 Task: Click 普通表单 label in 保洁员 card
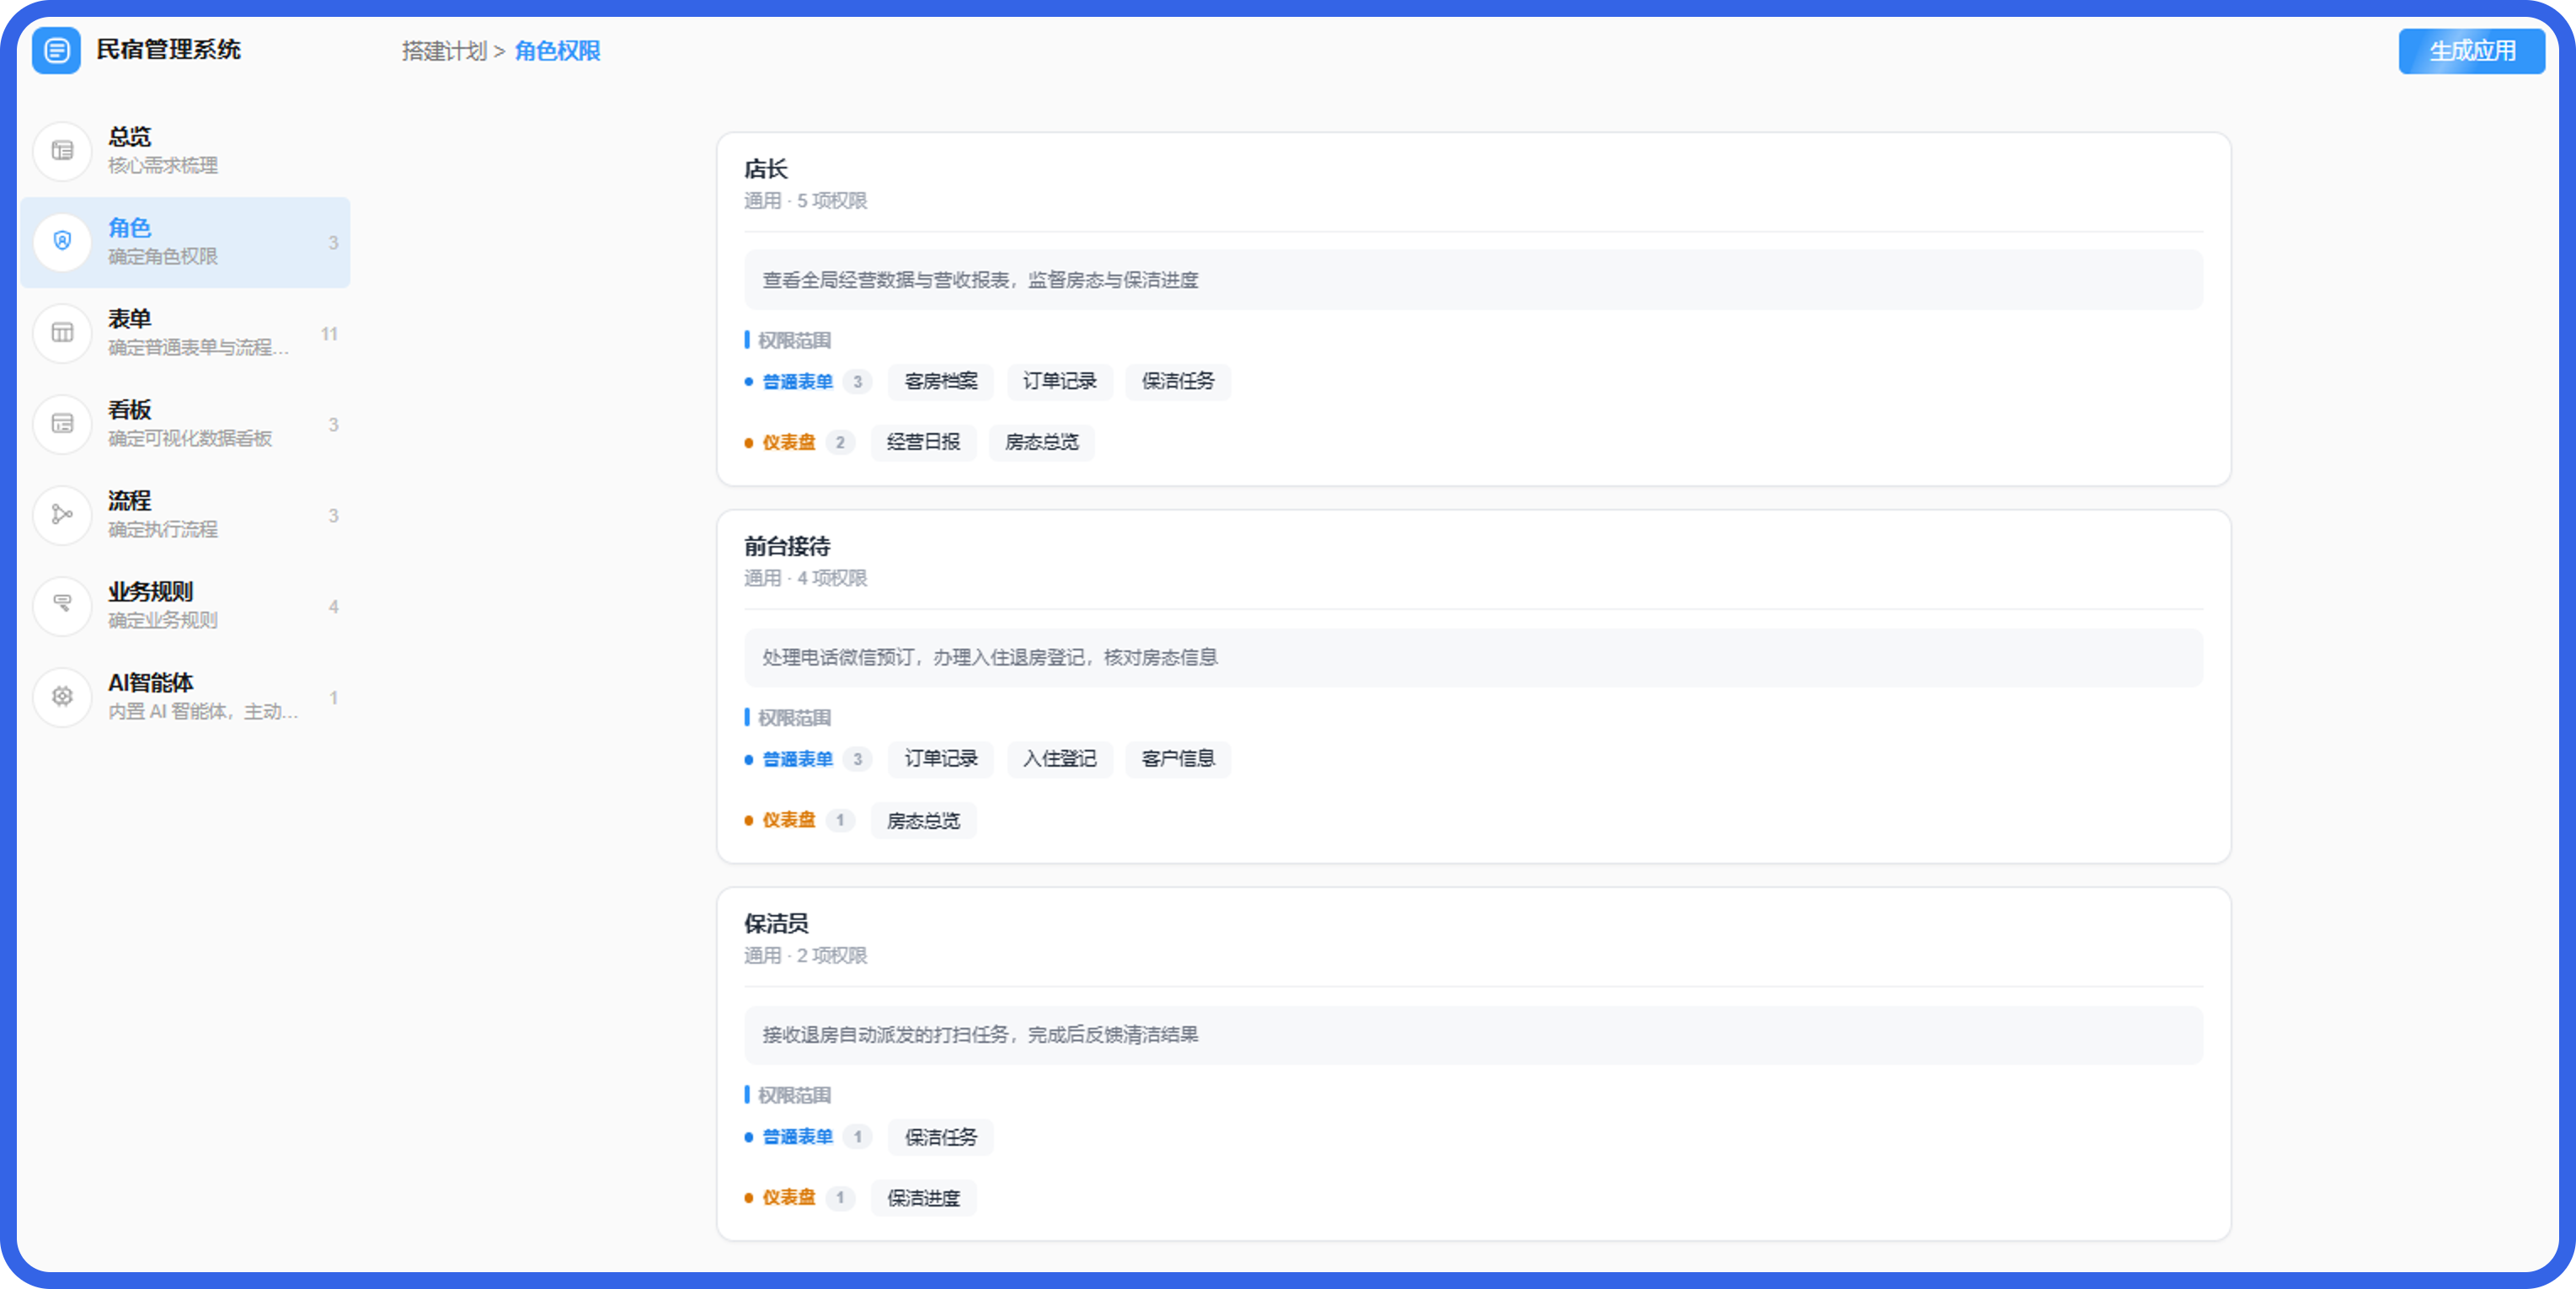[x=797, y=1137]
